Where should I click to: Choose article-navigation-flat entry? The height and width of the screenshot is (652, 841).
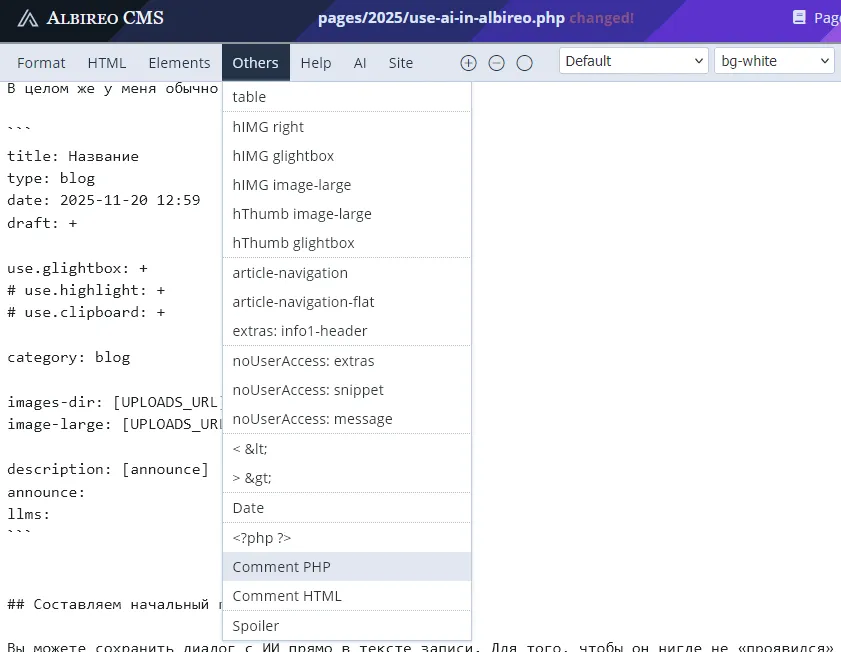[303, 302]
